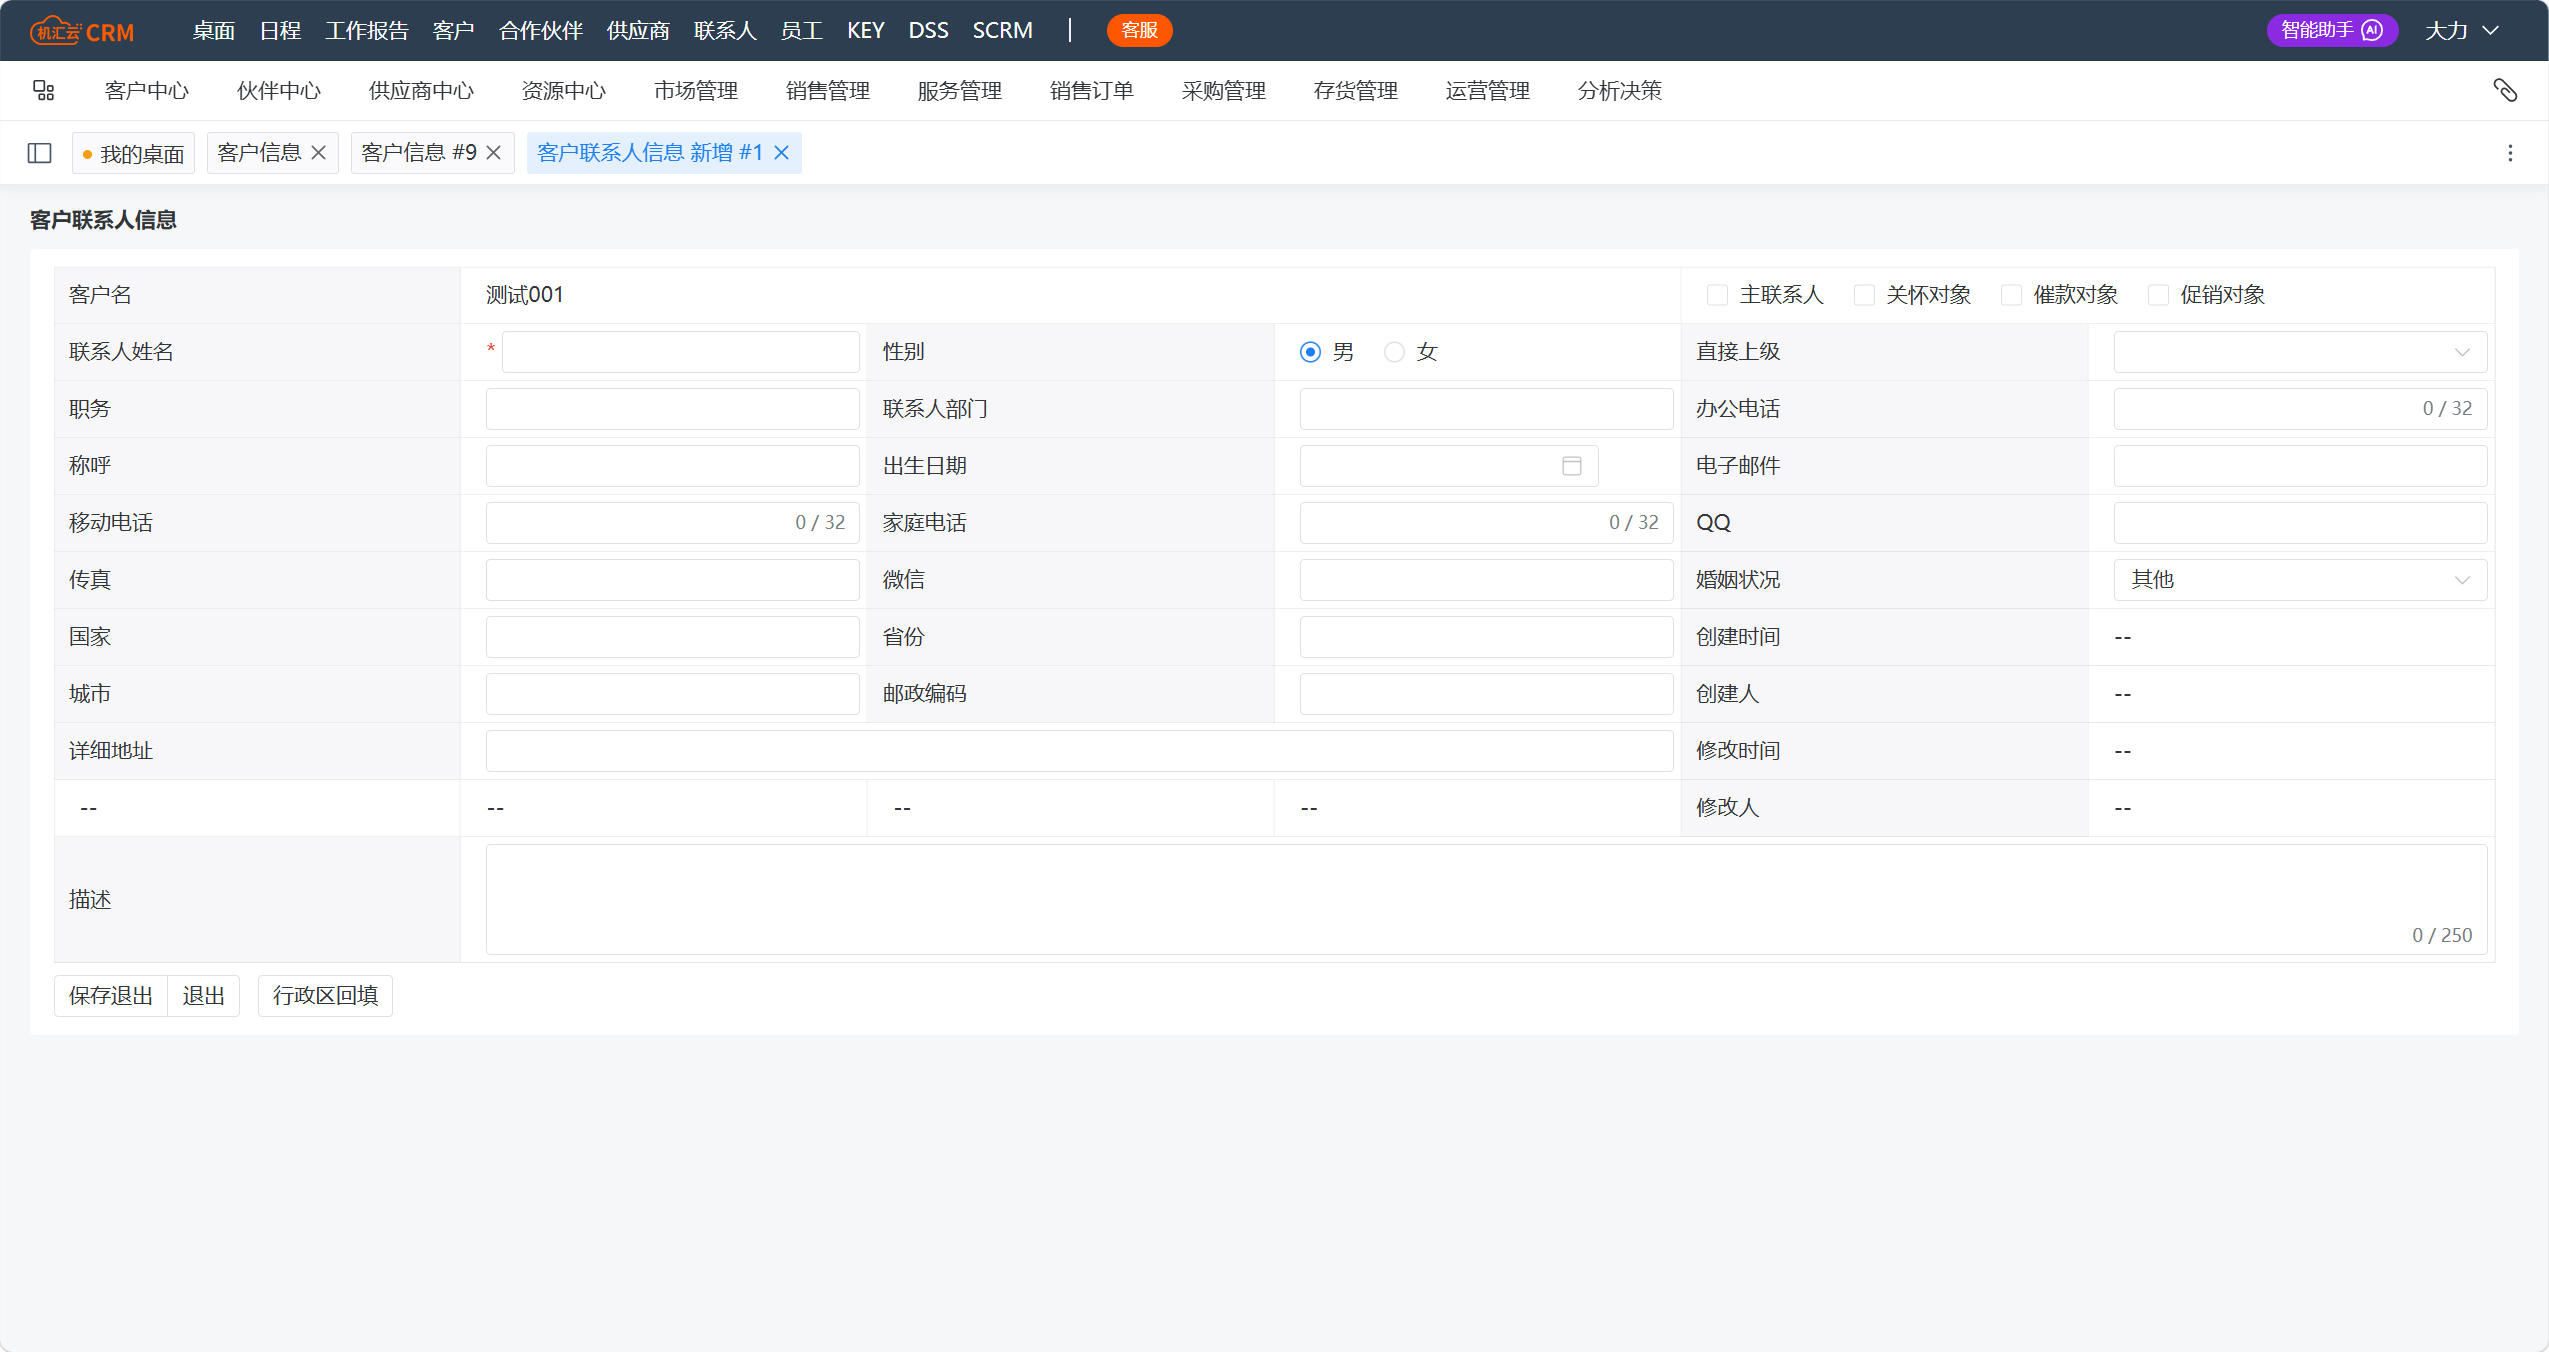Go to 采购管理 module
Image resolution: width=2549 pixels, height=1352 pixels.
1224,91
